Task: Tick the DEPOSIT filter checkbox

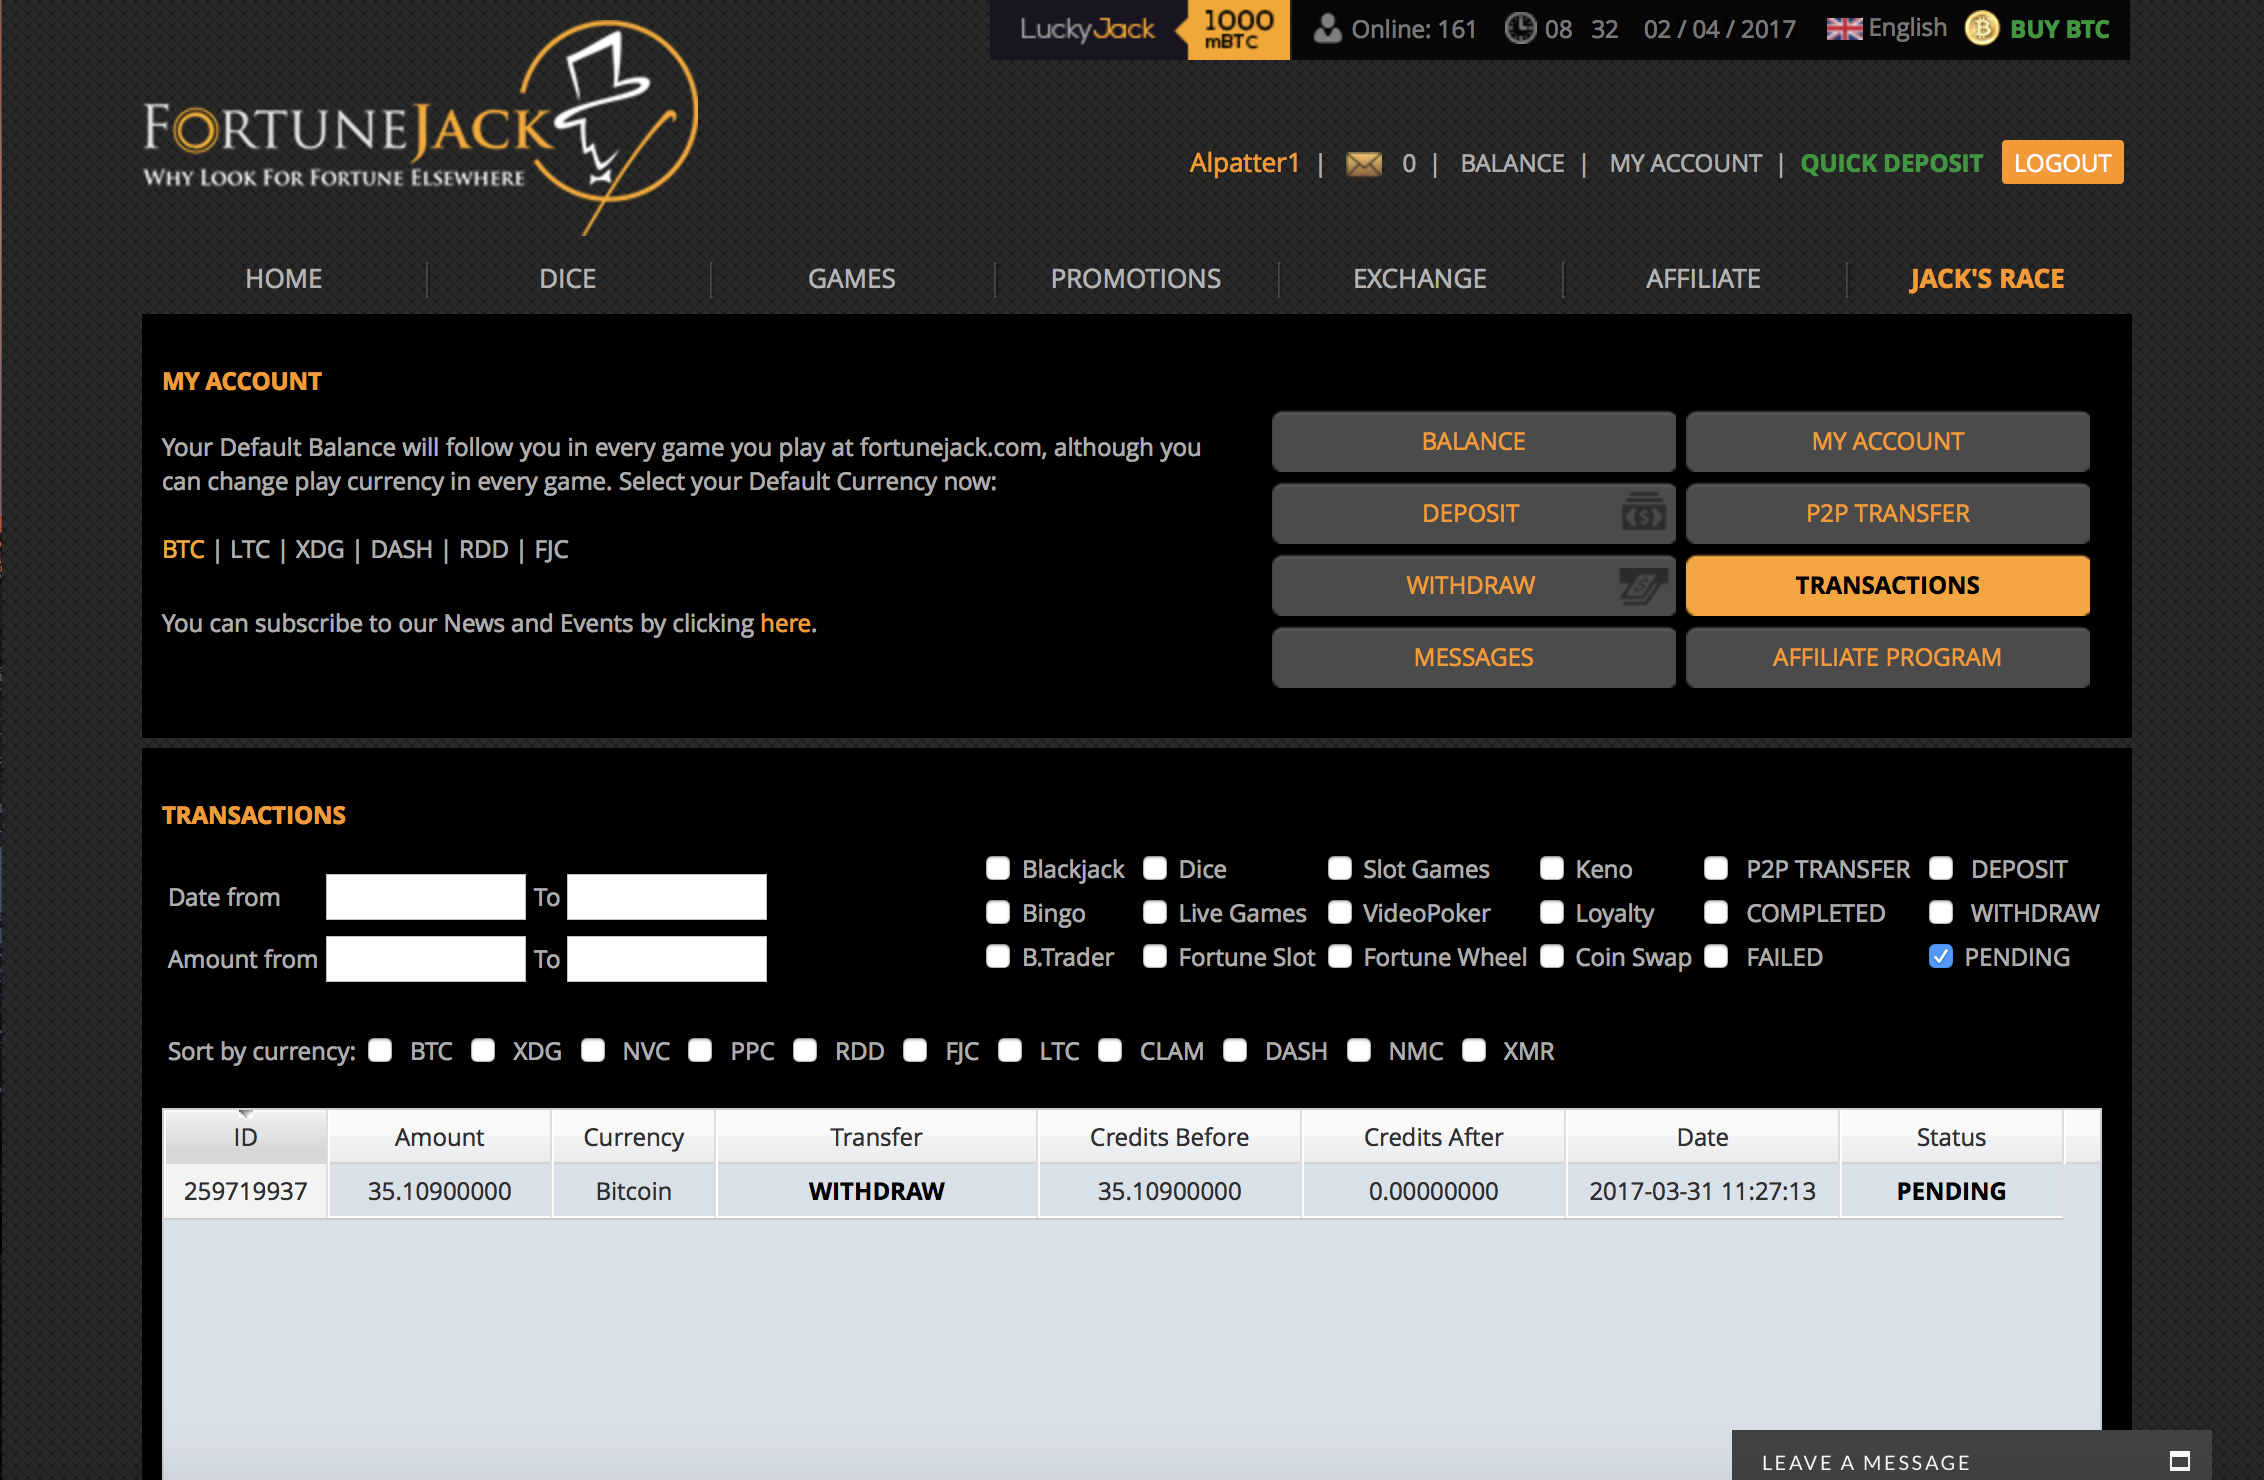Action: pos(1941,868)
